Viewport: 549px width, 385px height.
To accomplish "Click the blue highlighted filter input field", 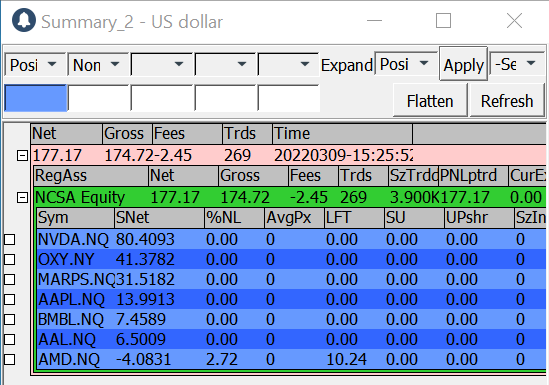I will tap(35, 98).
